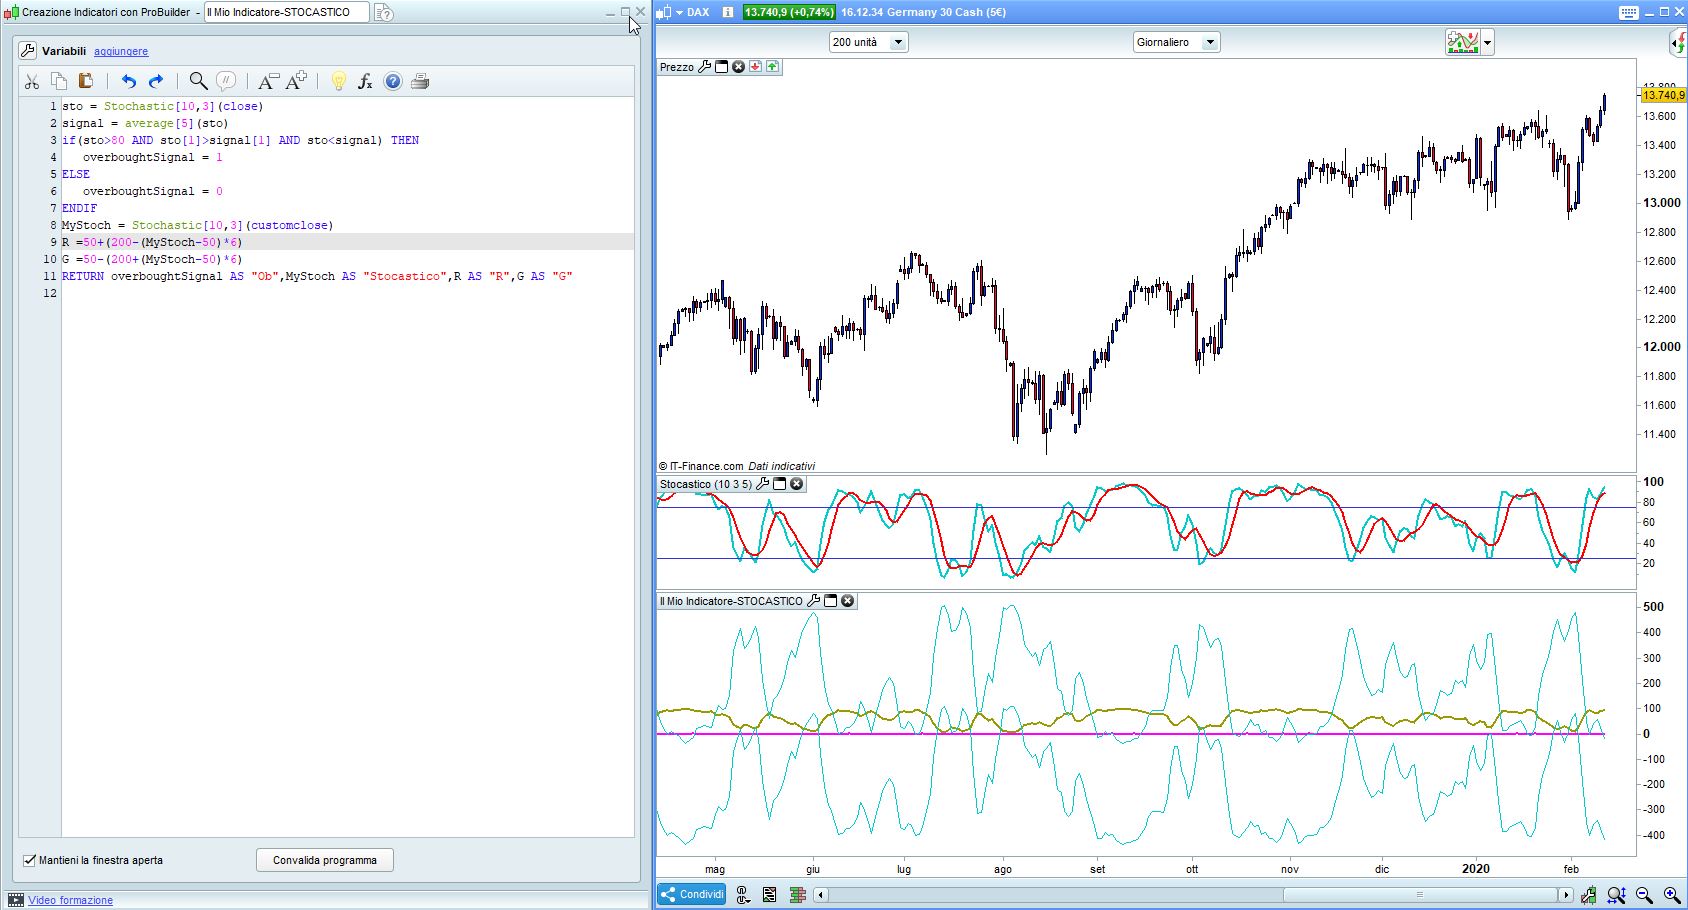Close Il Mio Indicatore-STOCASTICO panel
This screenshot has height=910, width=1688.
[x=848, y=601]
